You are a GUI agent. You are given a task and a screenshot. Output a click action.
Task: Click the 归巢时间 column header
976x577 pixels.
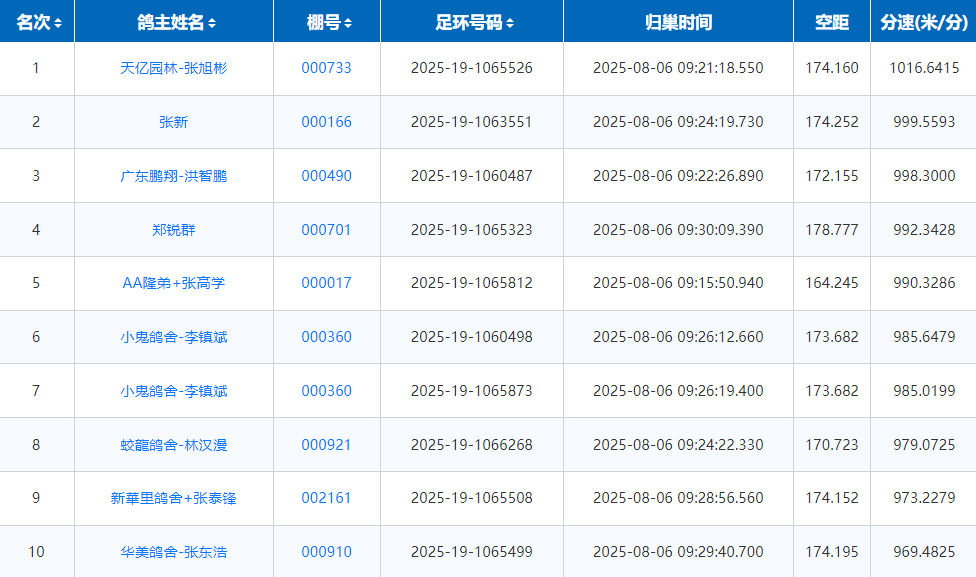coord(678,22)
